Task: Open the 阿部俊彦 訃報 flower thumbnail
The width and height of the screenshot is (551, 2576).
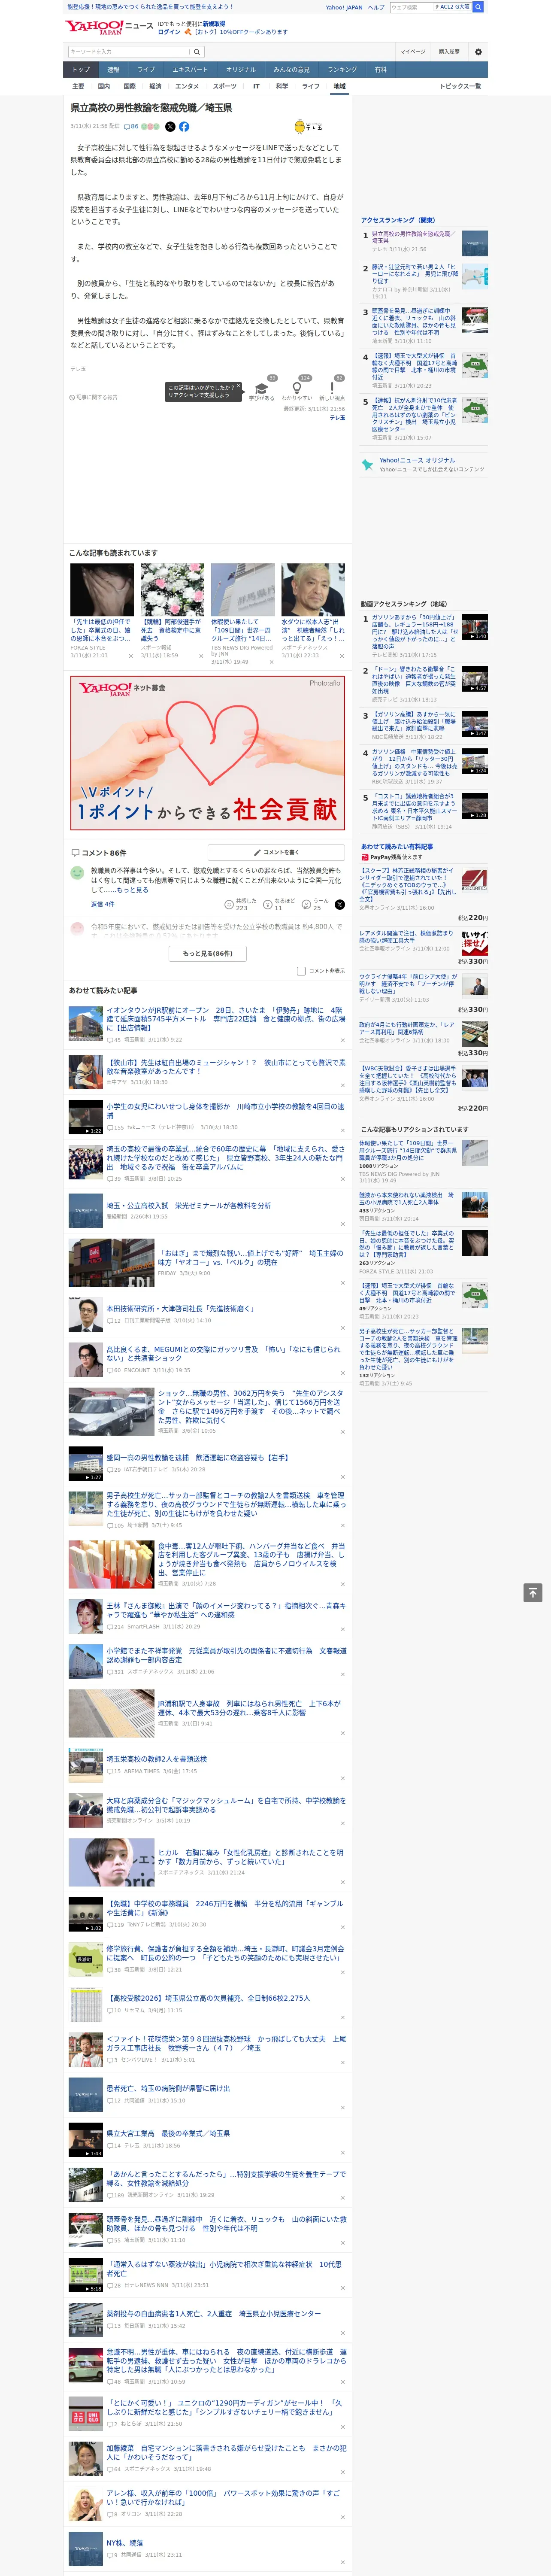Action: pyautogui.click(x=172, y=590)
